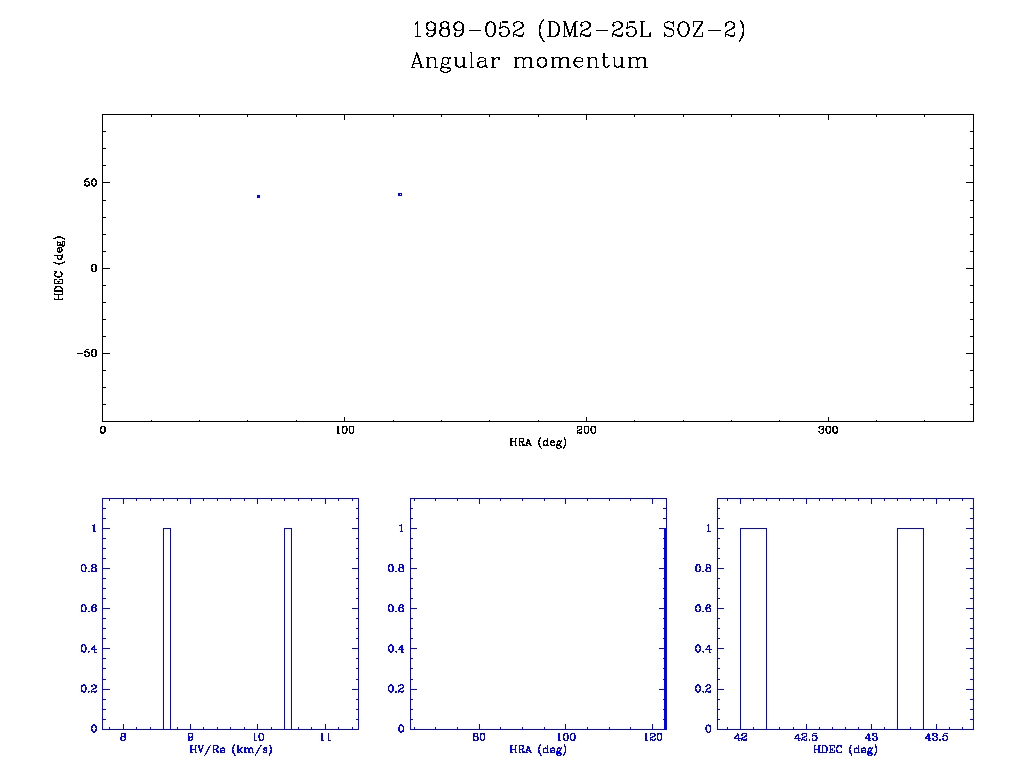
Task: Click the HRA (deg) label below scatter plot
Action: tap(537, 442)
